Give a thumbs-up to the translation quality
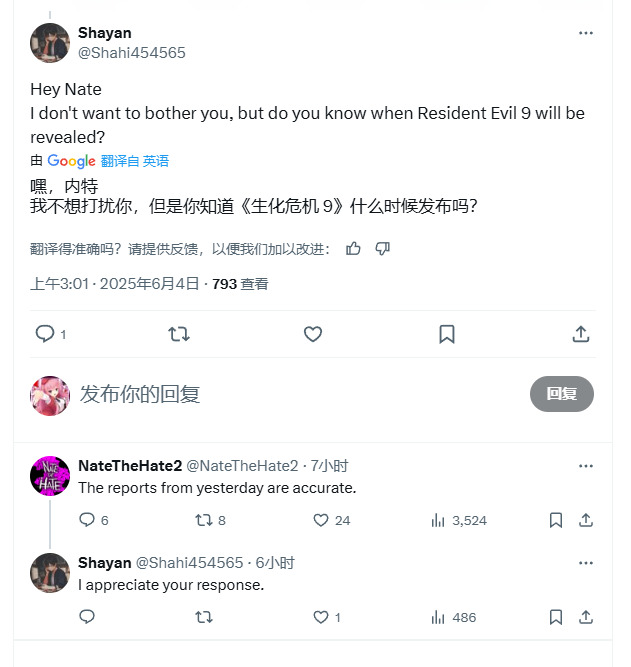 (353, 248)
